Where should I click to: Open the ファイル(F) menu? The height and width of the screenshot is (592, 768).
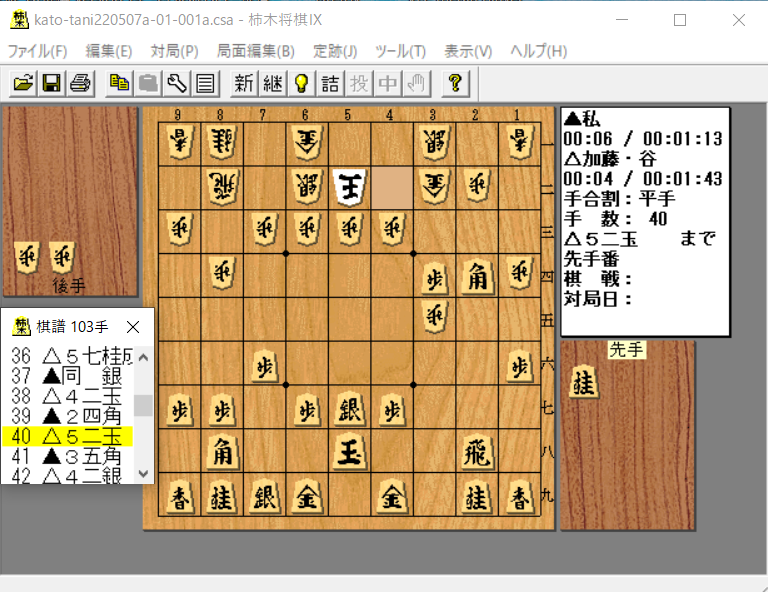pyautogui.click(x=38, y=51)
